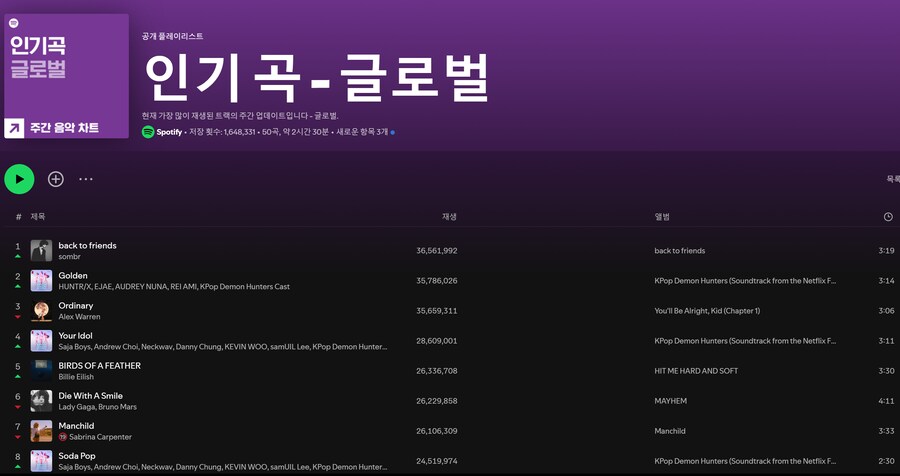The width and height of the screenshot is (900, 476).
Task: Click the green up-arrow under rank 1
Action: (18, 256)
